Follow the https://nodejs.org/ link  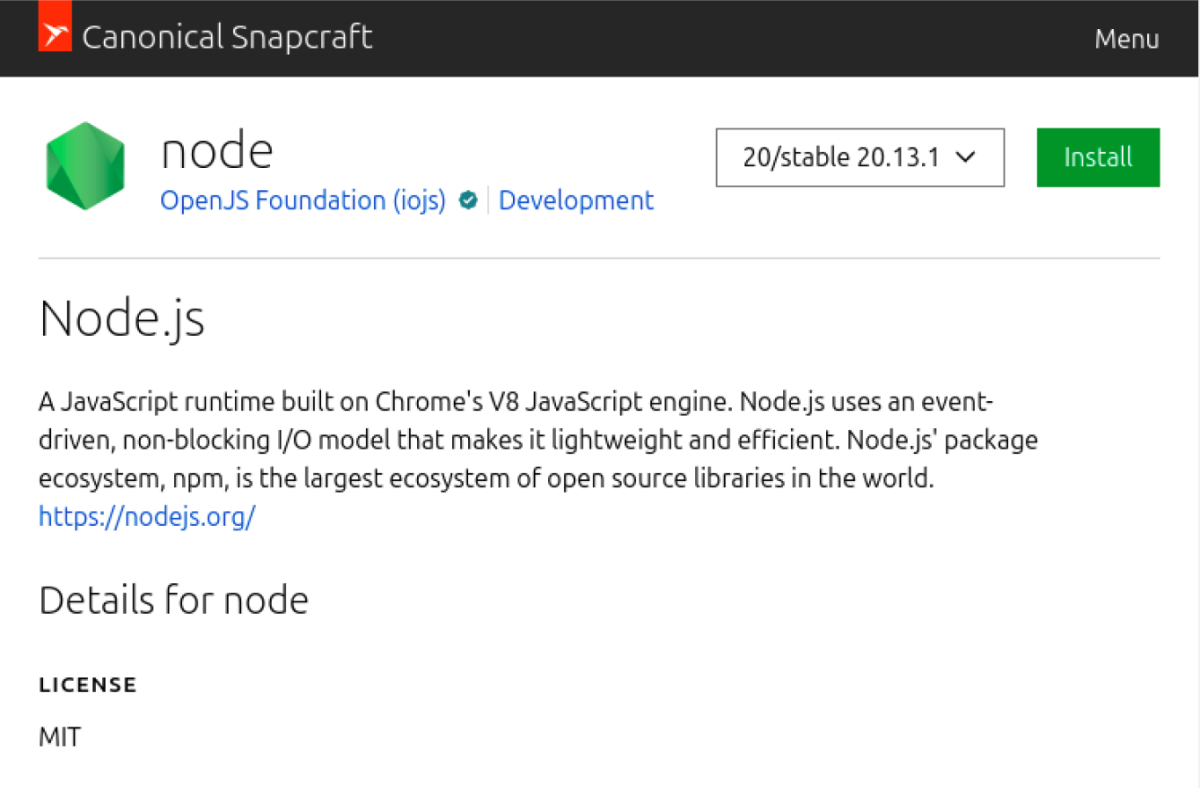point(147,517)
